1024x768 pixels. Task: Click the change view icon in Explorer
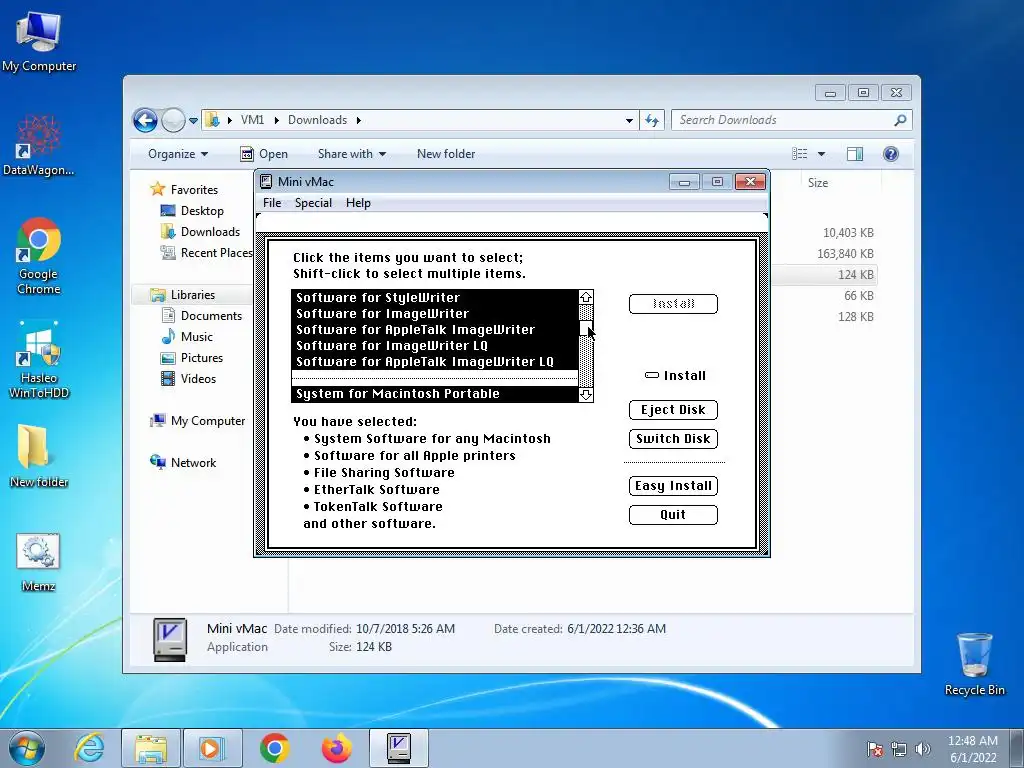pyautogui.click(x=800, y=154)
